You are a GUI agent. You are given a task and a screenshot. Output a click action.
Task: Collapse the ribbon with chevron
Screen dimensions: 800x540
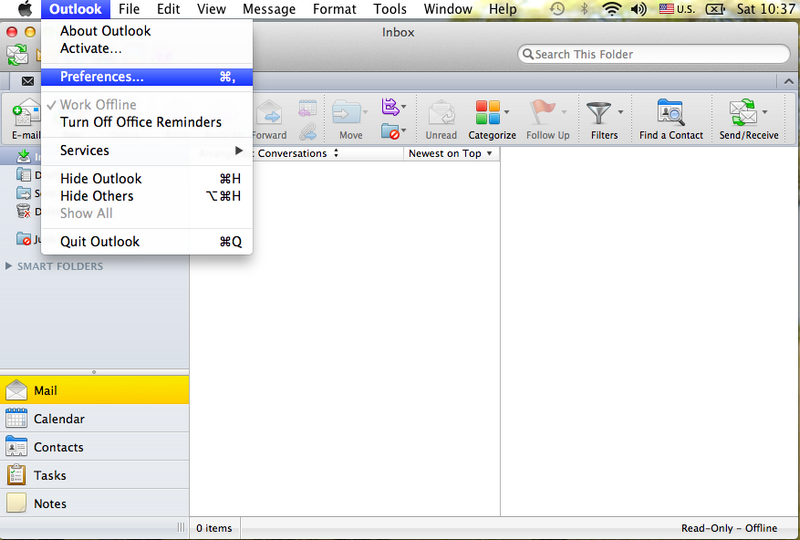788,81
